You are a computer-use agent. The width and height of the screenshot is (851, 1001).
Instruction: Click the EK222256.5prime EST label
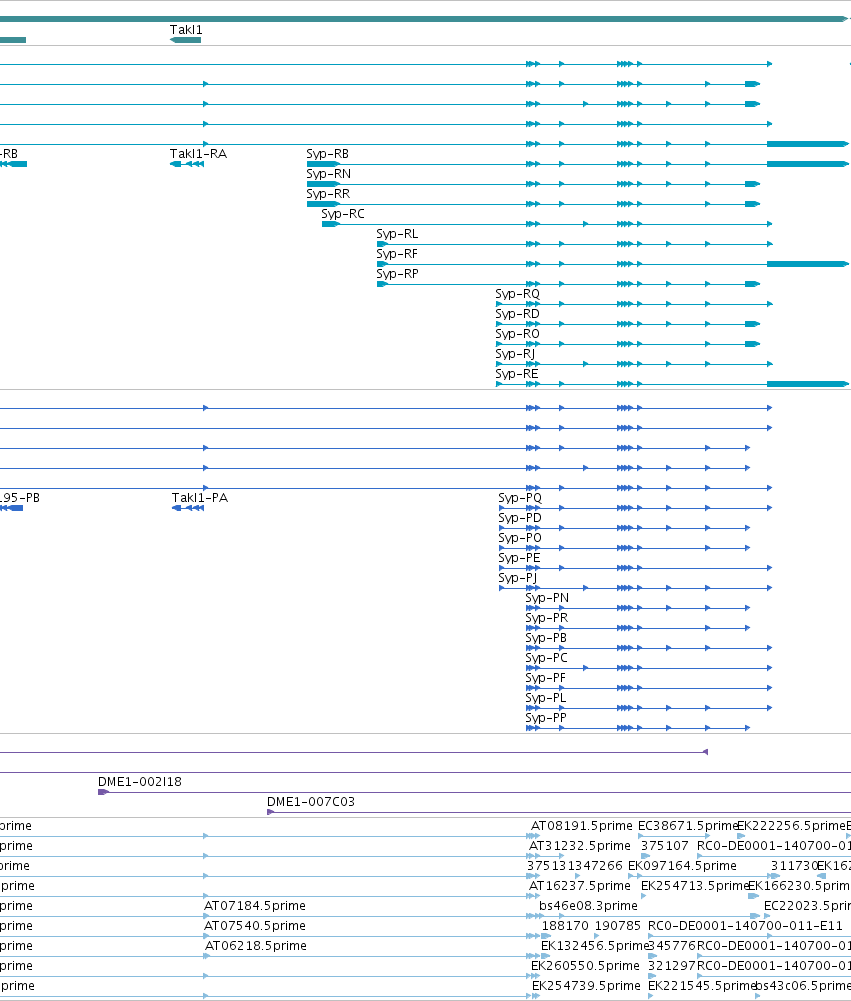[x=791, y=825]
